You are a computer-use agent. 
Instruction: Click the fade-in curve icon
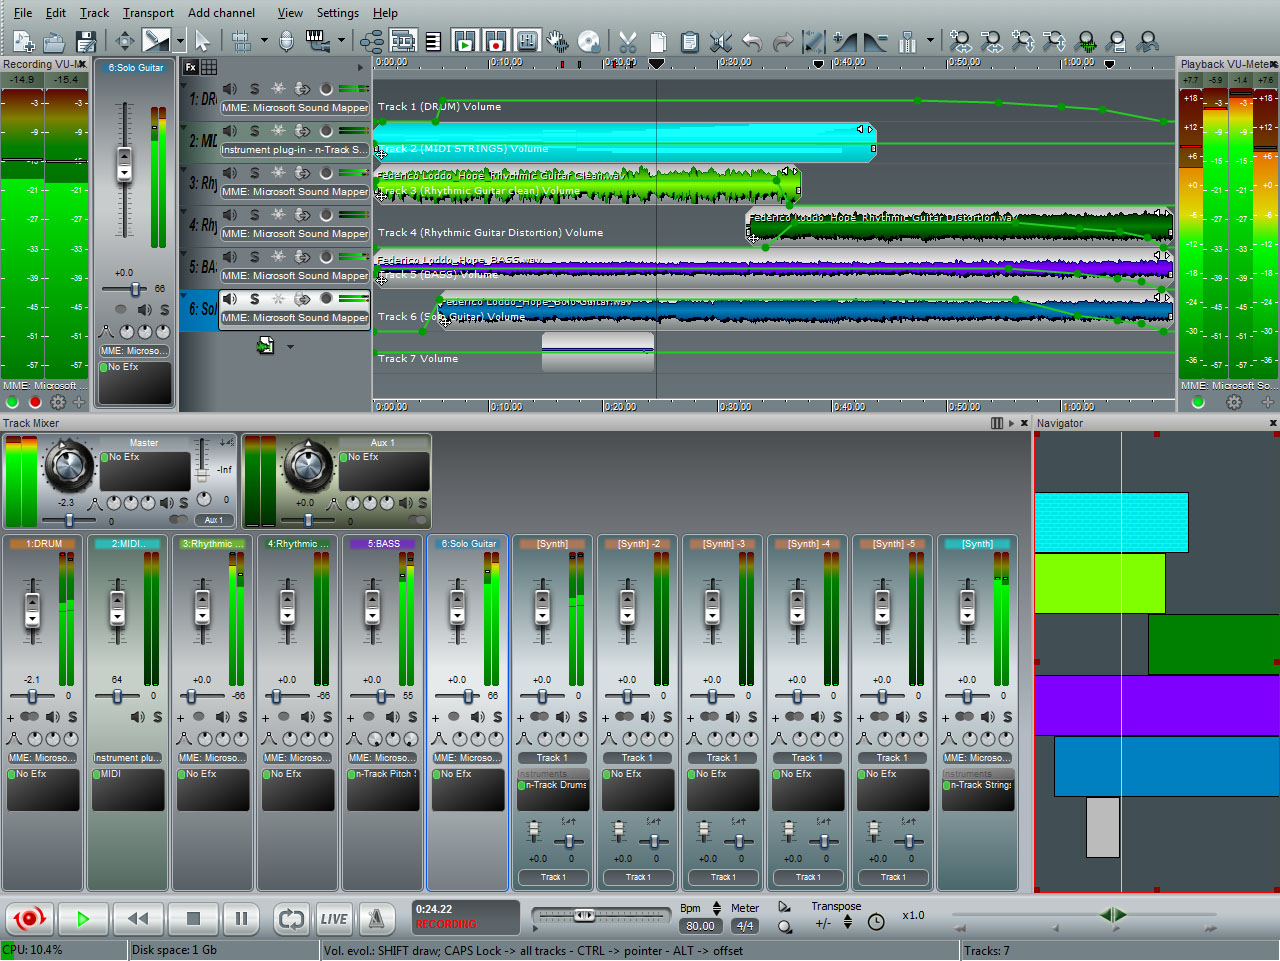point(845,41)
